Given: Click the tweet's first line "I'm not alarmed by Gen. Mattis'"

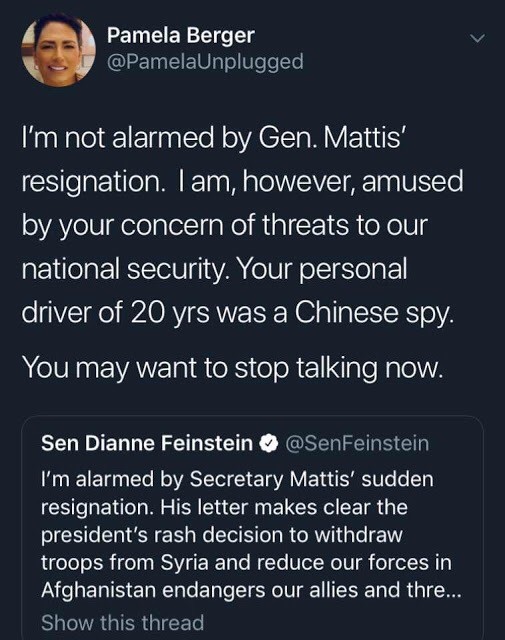Looking at the screenshot, I should pos(213,138).
